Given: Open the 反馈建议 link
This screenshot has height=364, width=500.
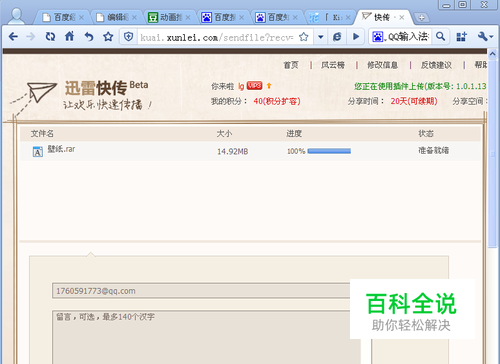Looking at the screenshot, I should tap(436, 65).
